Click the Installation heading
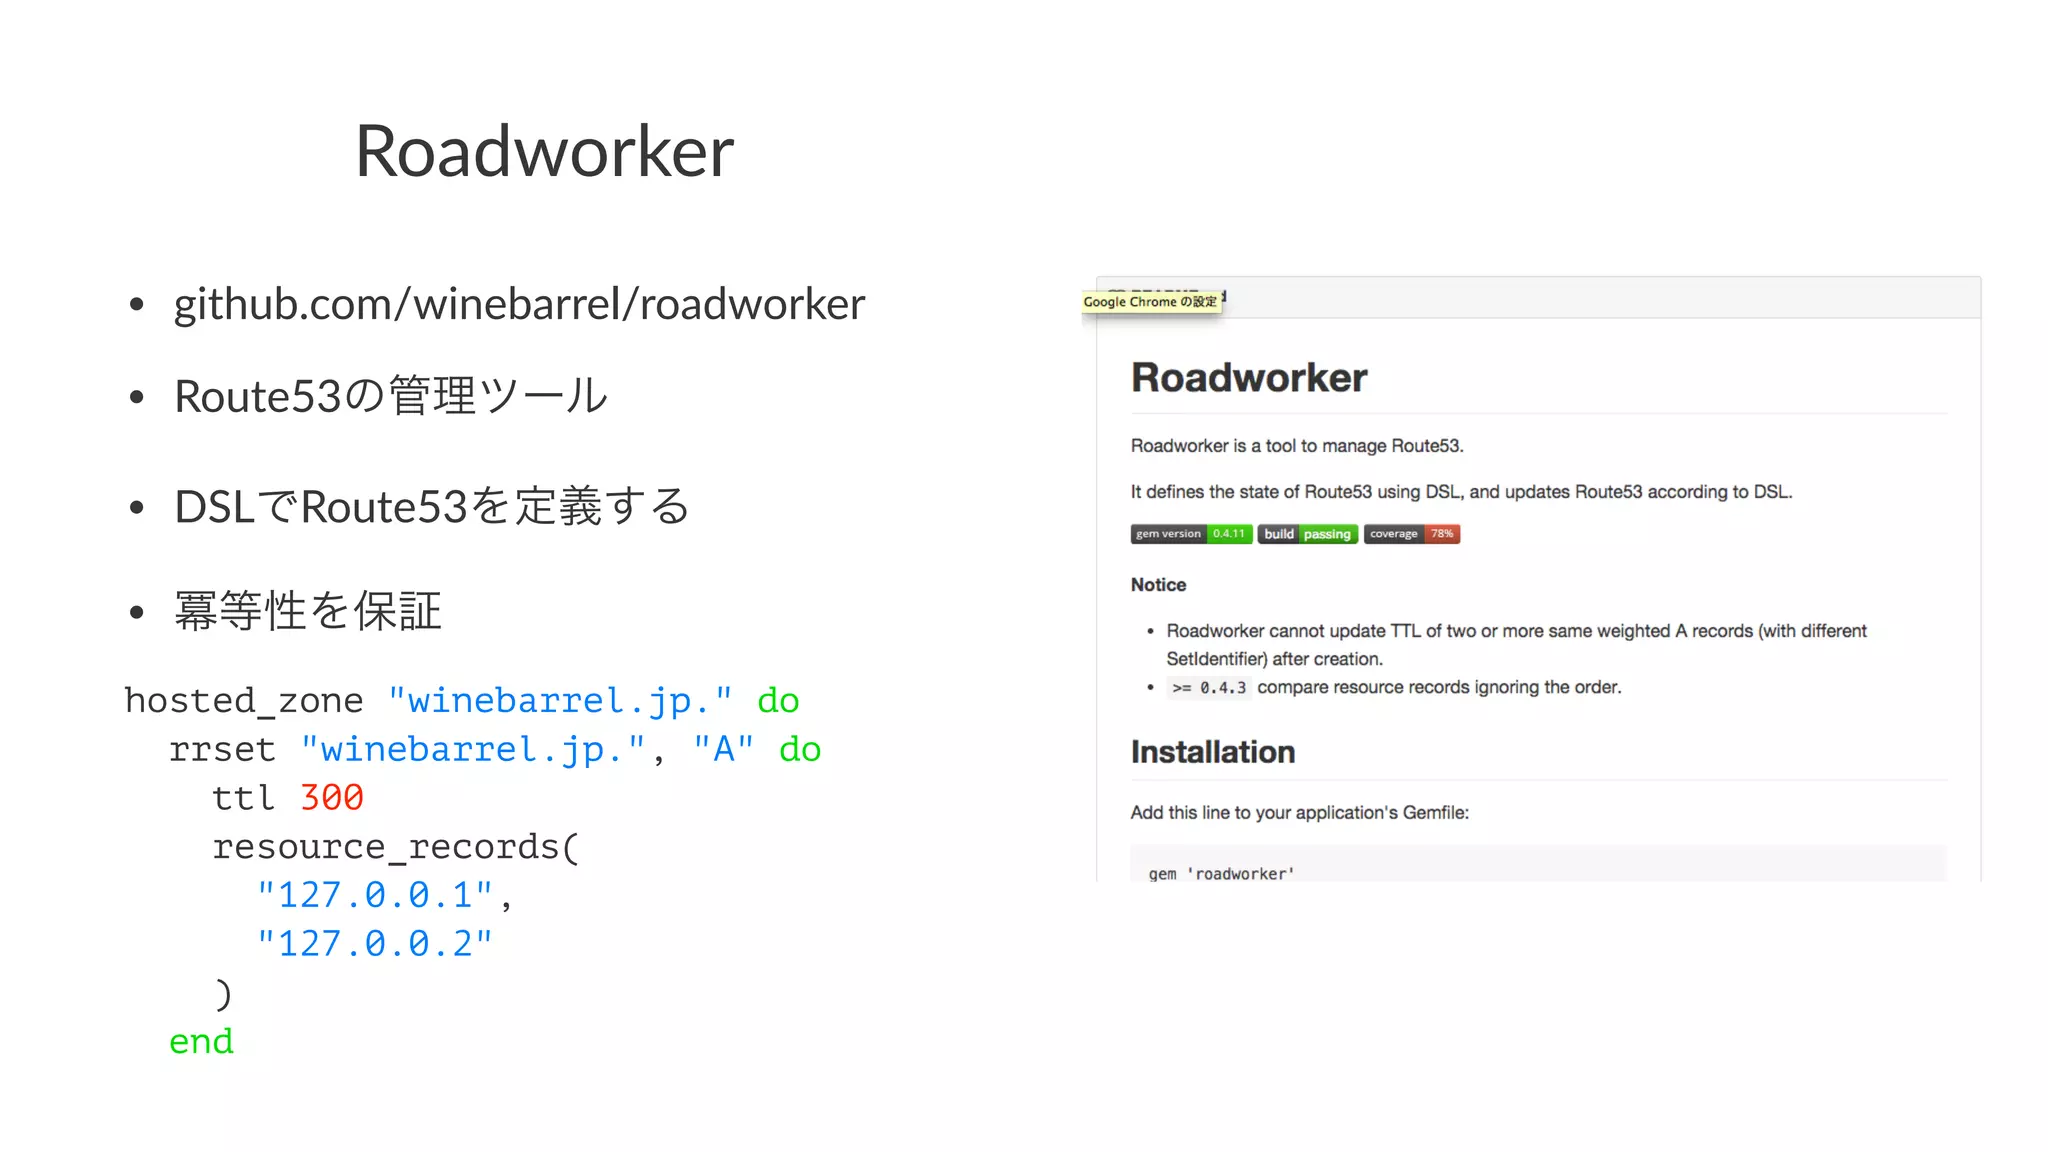 tap(1213, 752)
